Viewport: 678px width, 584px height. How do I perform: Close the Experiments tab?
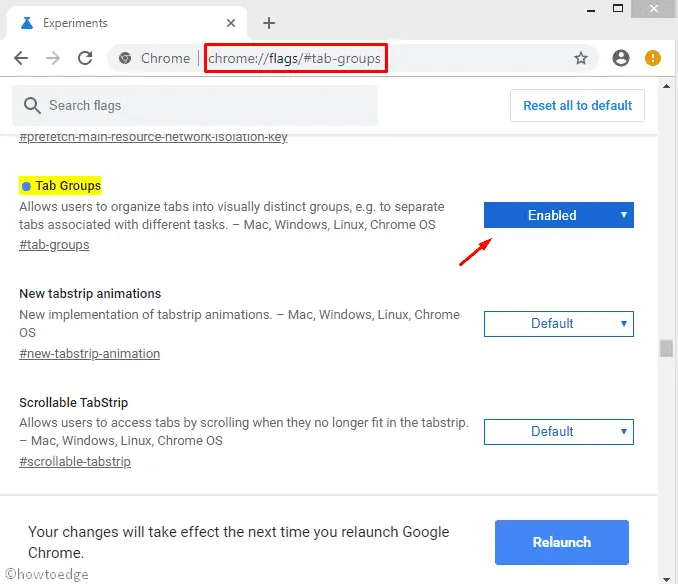pyautogui.click(x=231, y=23)
